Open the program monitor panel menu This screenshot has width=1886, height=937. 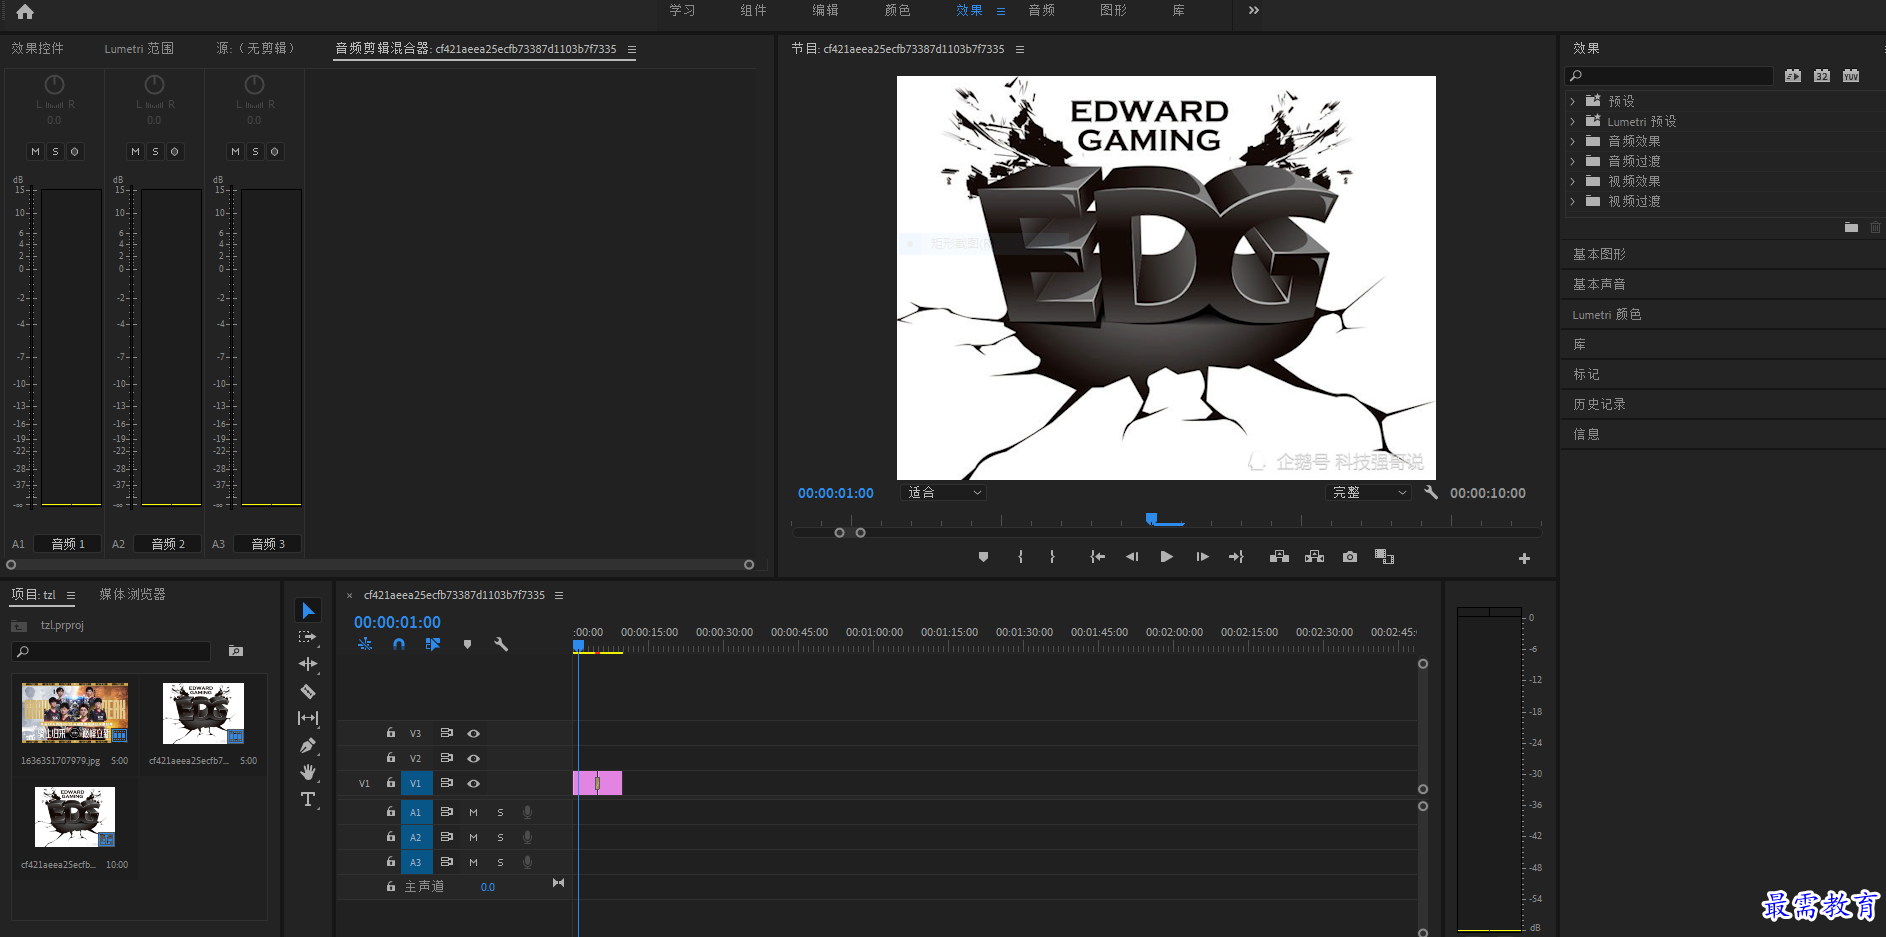point(1020,49)
